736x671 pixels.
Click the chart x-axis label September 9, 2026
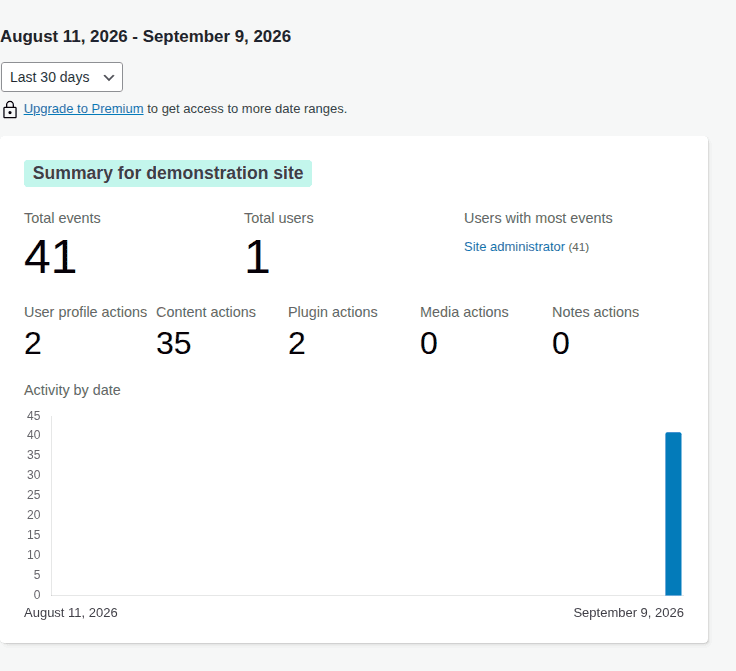(x=629, y=613)
